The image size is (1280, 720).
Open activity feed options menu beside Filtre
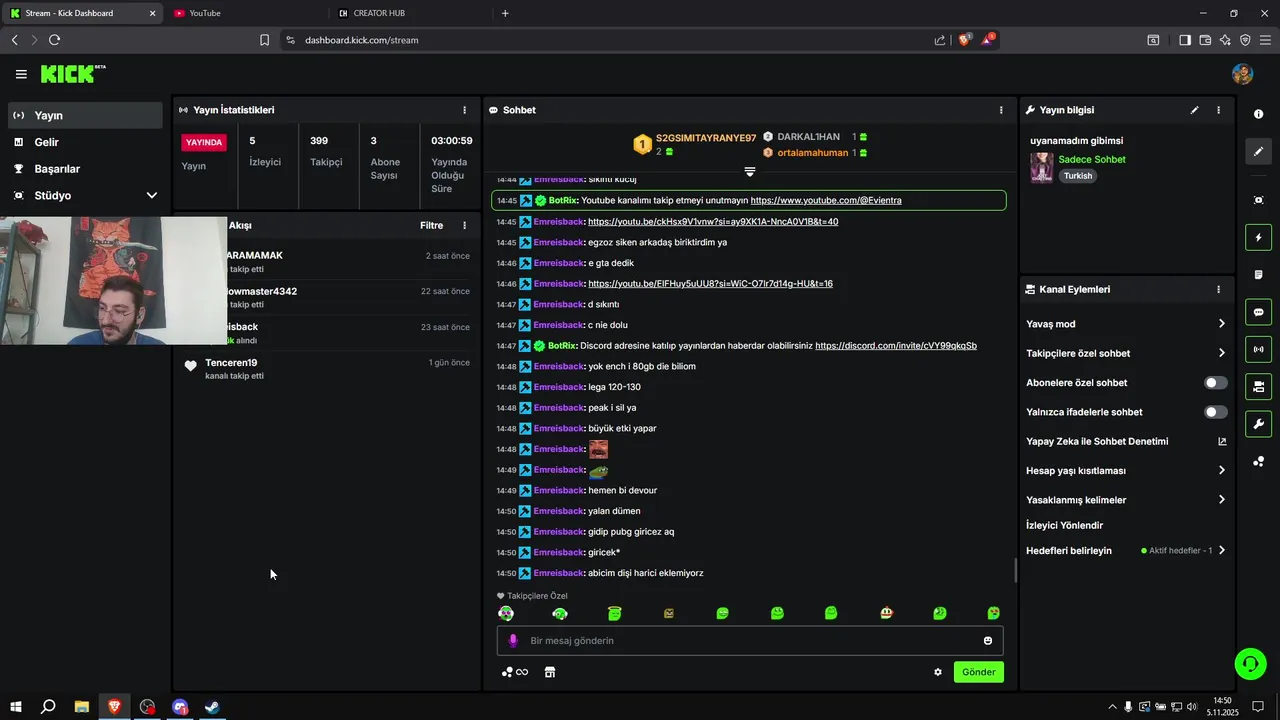click(464, 226)
